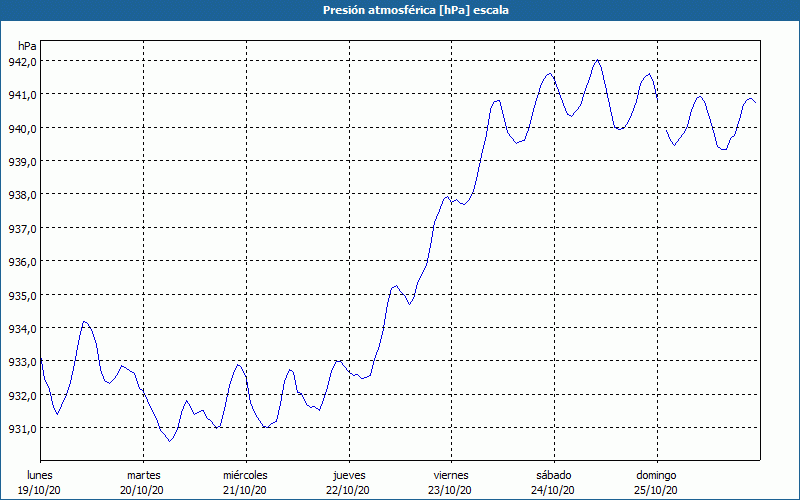The width and height of the screenshot is (800, 500).
Task: Click the 'lunes' day label
Action: click(40, 475)
